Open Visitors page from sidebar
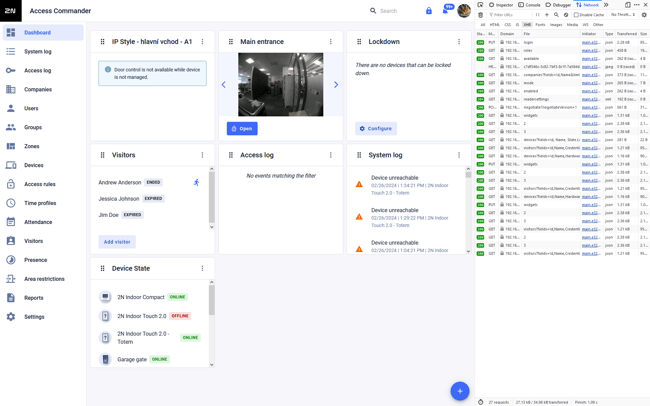The width and height of the screenshot is (650, 406). click(x=43, y=241)
